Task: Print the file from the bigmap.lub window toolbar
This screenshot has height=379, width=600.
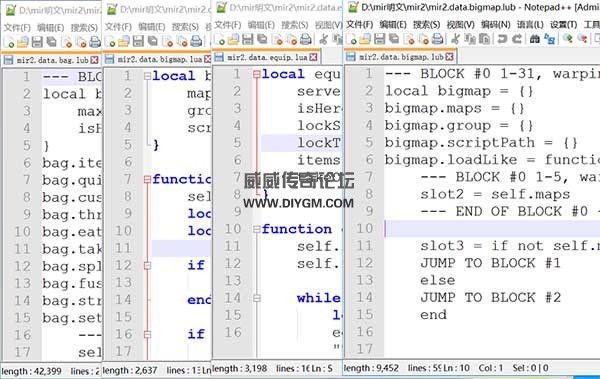Action: coord(437,39)
